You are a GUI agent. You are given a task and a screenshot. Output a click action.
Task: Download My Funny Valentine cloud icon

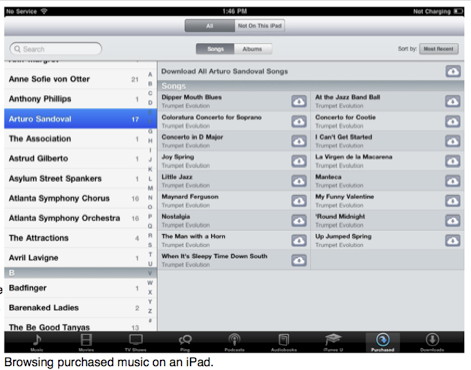coord(453,201)
